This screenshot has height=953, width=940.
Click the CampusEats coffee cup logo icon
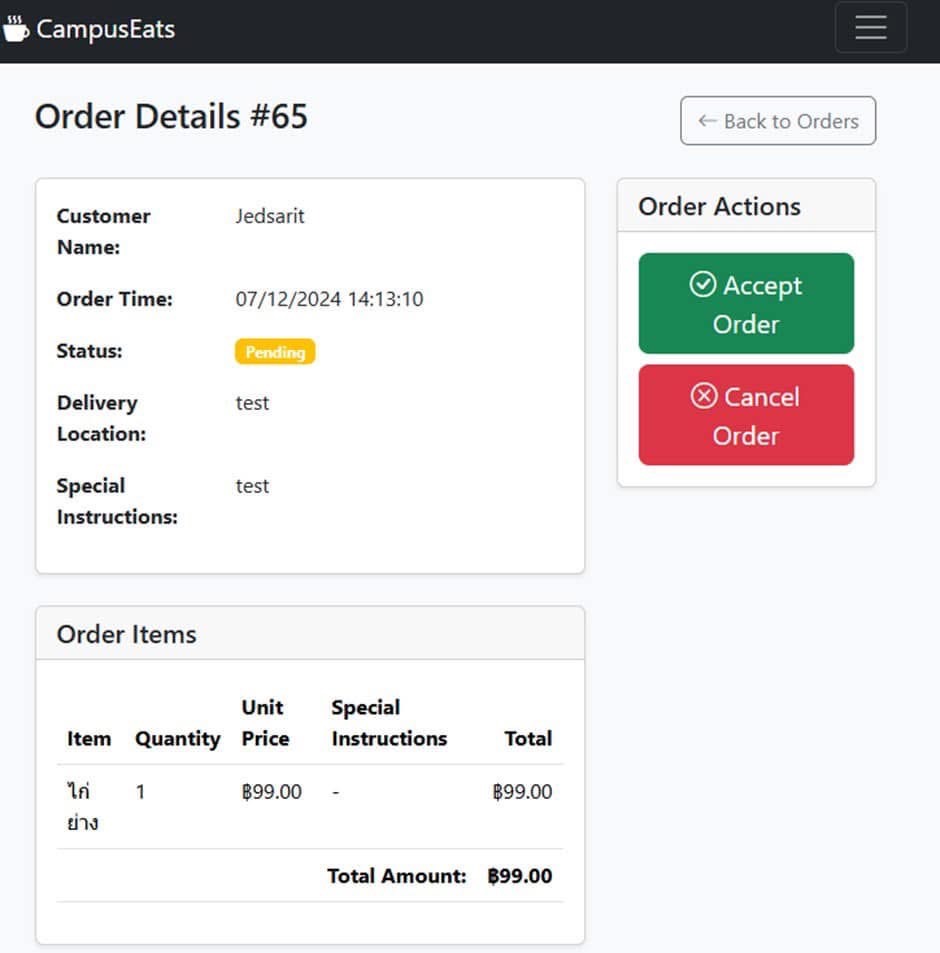coord(16,29)
